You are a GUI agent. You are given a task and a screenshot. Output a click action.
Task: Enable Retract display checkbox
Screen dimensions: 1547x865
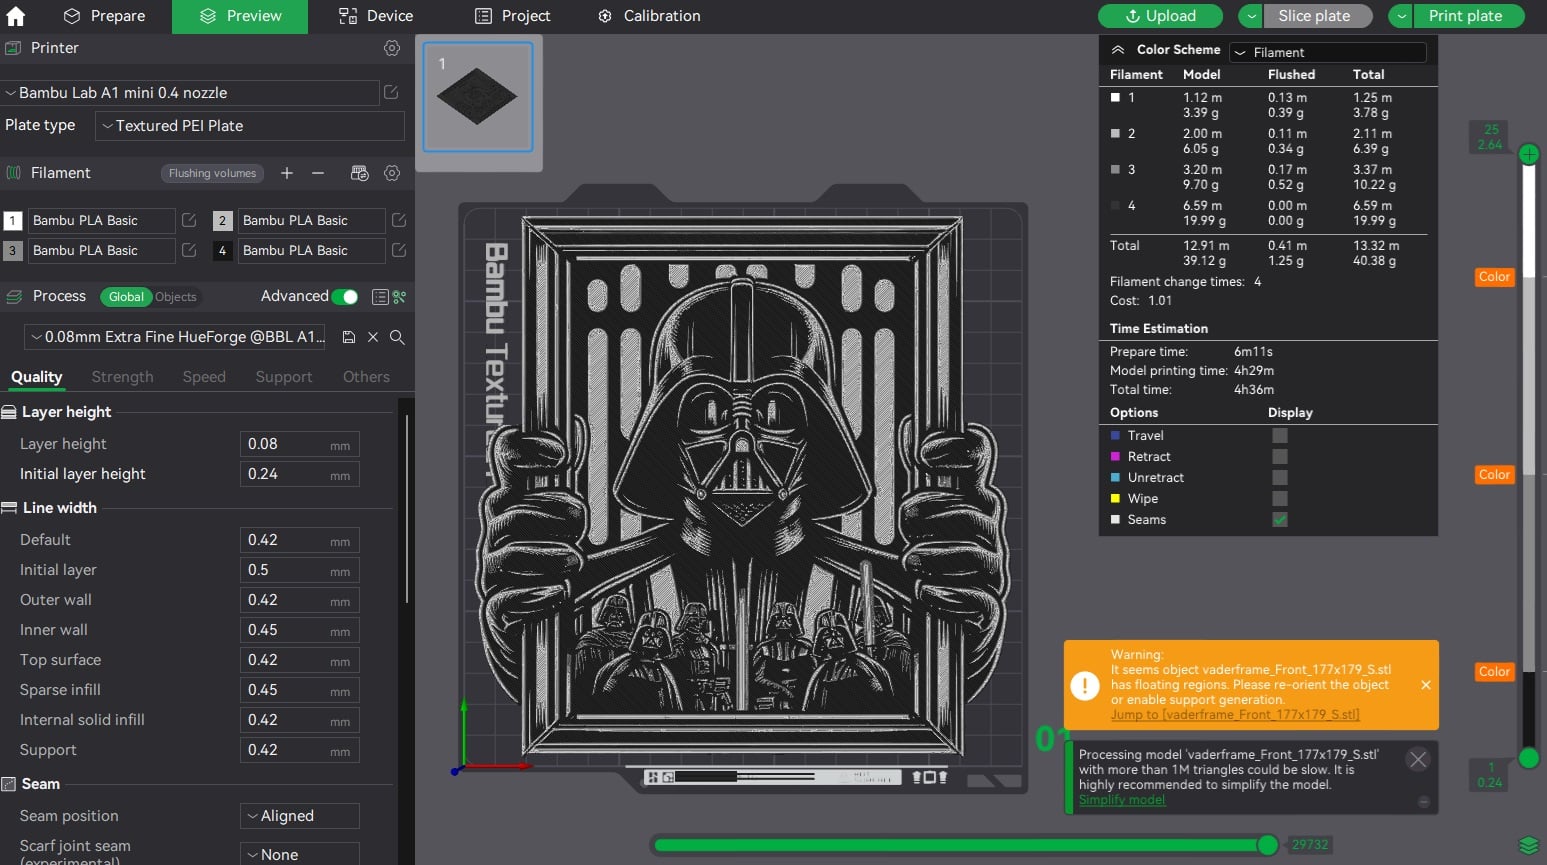click(x=1280, y=456)
